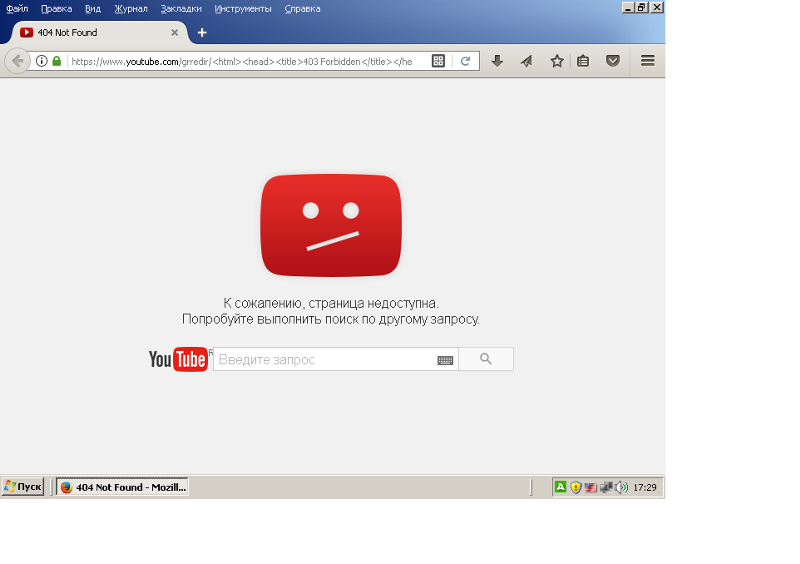The height and width of the screenshot is (564, 800).
Task: Click the green A tray icon
Action: pos(560,487)
